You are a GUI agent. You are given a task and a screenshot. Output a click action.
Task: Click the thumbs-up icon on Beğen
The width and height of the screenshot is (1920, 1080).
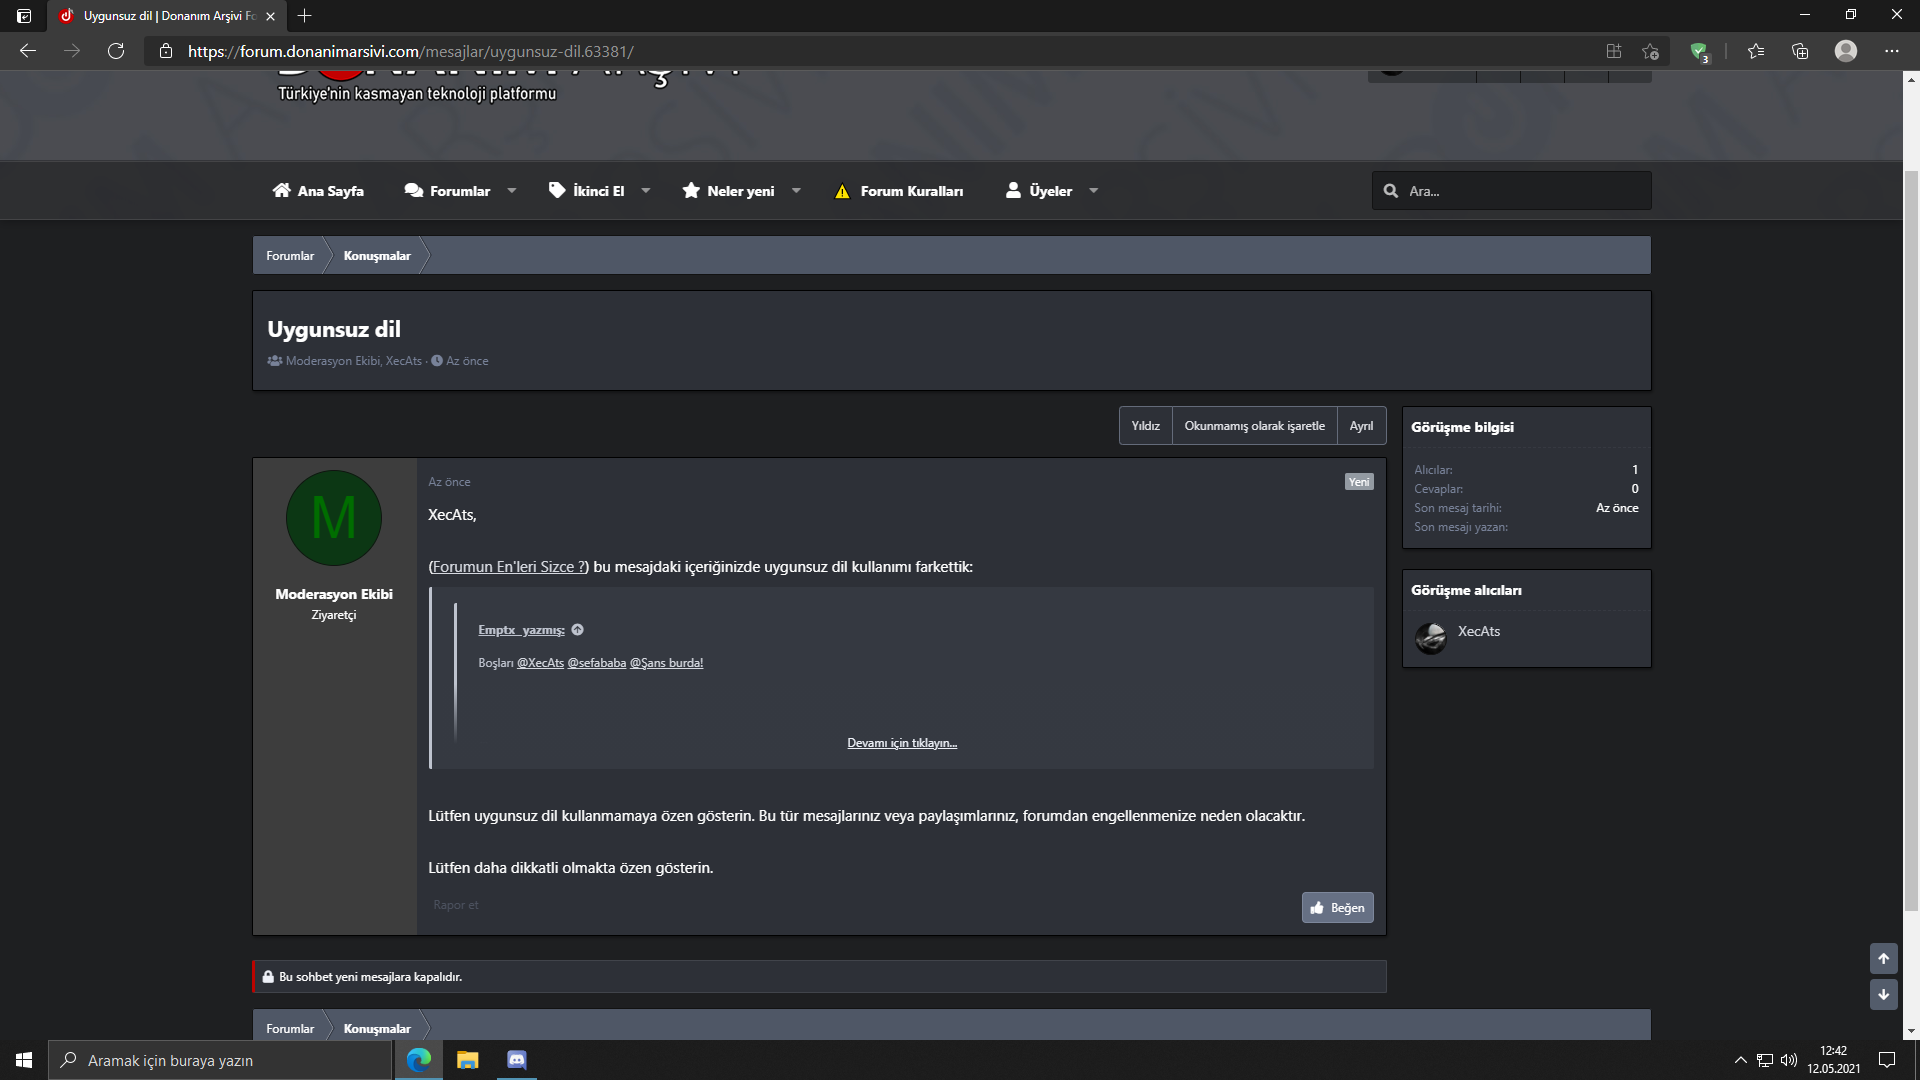tap(1317, 908)
